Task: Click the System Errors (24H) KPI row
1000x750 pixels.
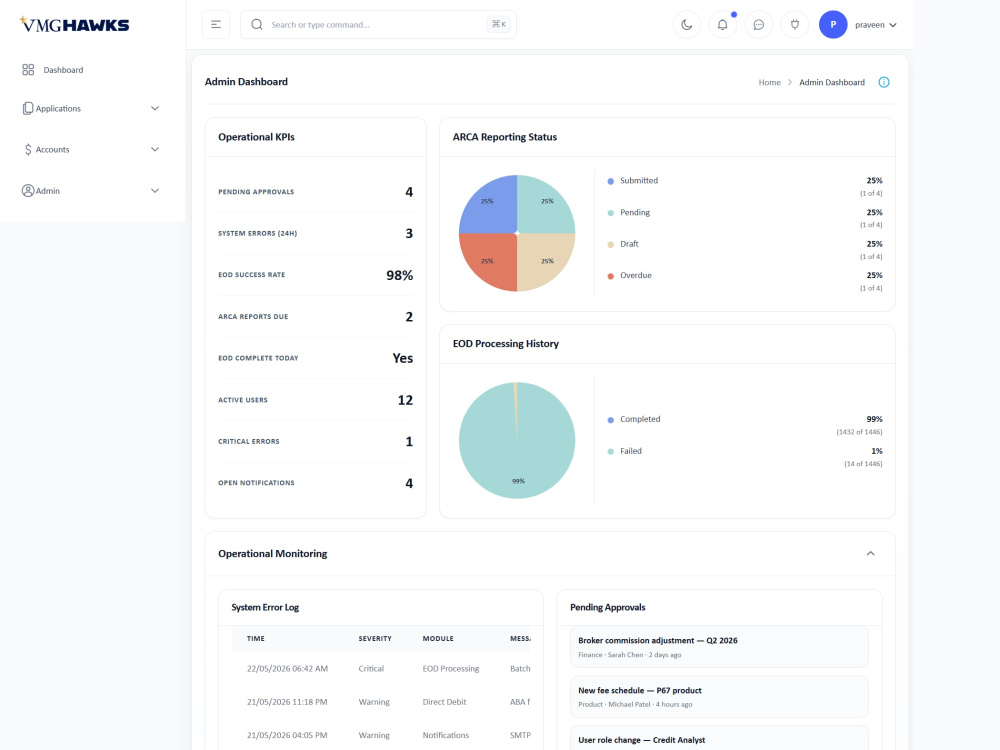Action: pos(316,233)
